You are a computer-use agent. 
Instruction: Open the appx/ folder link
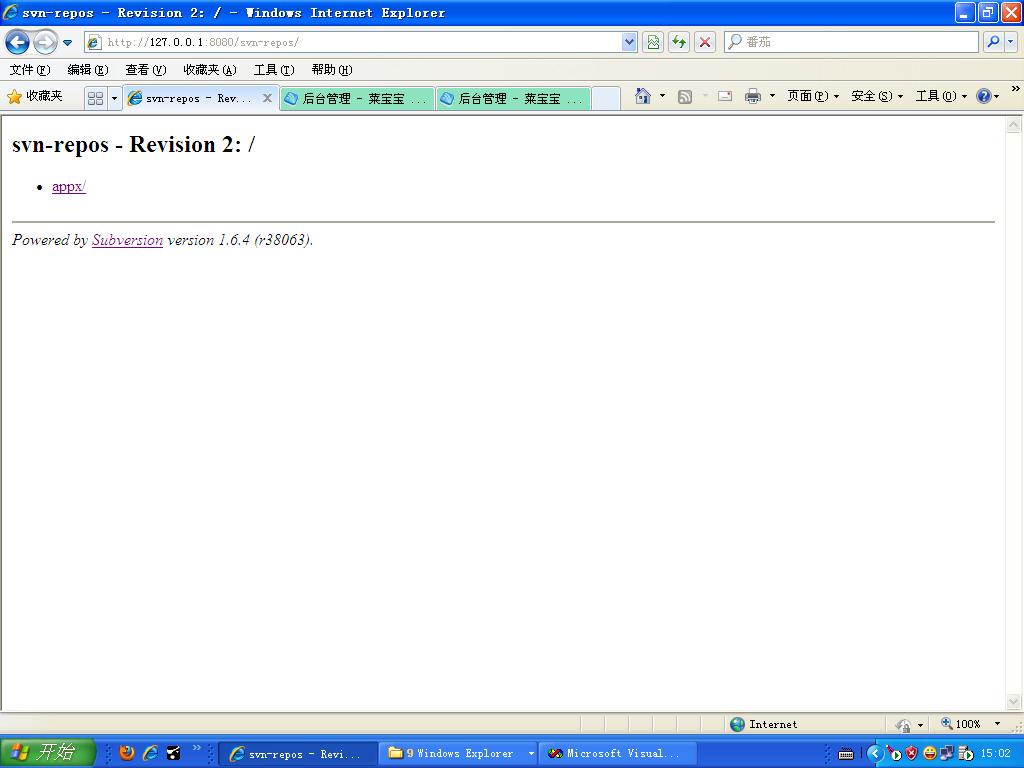tap(69, 187)
